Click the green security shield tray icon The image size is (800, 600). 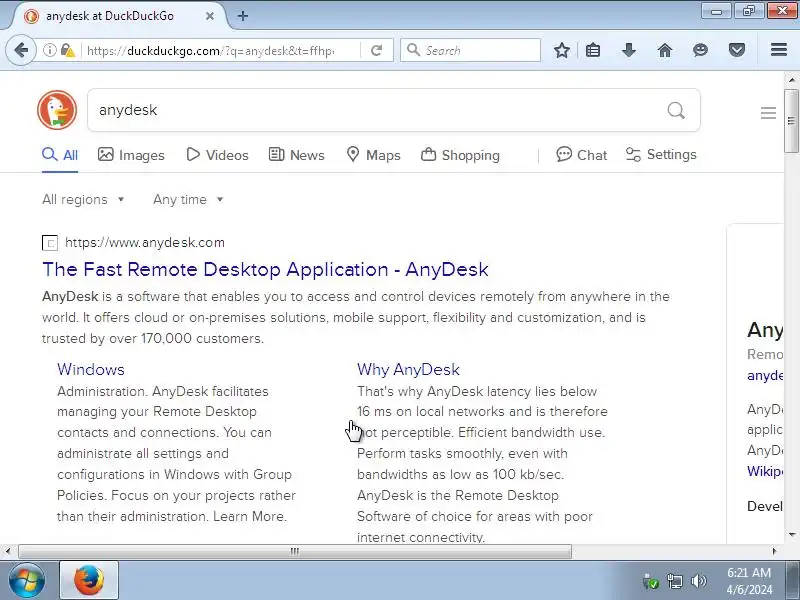[651, 581]
